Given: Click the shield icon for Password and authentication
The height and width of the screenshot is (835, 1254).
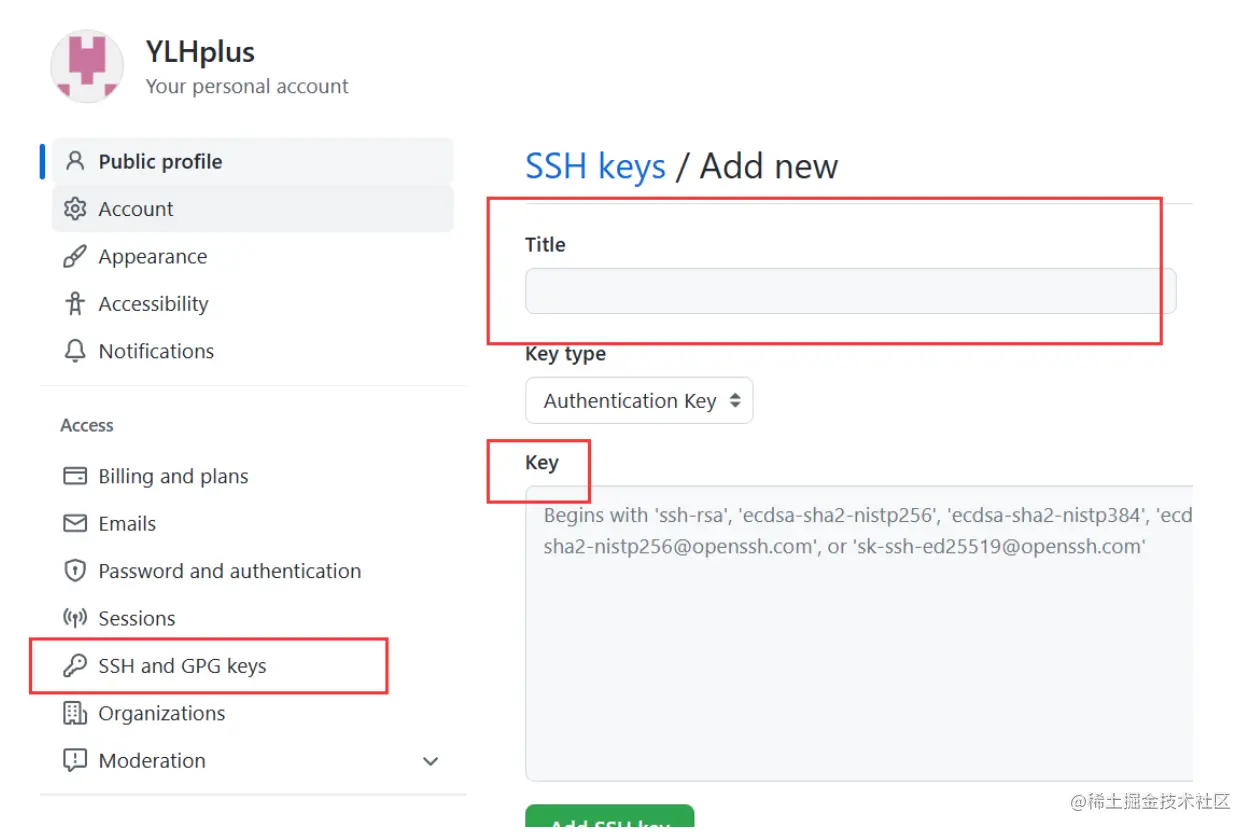Looking at the screenshot, I should [x=75, y=571].
